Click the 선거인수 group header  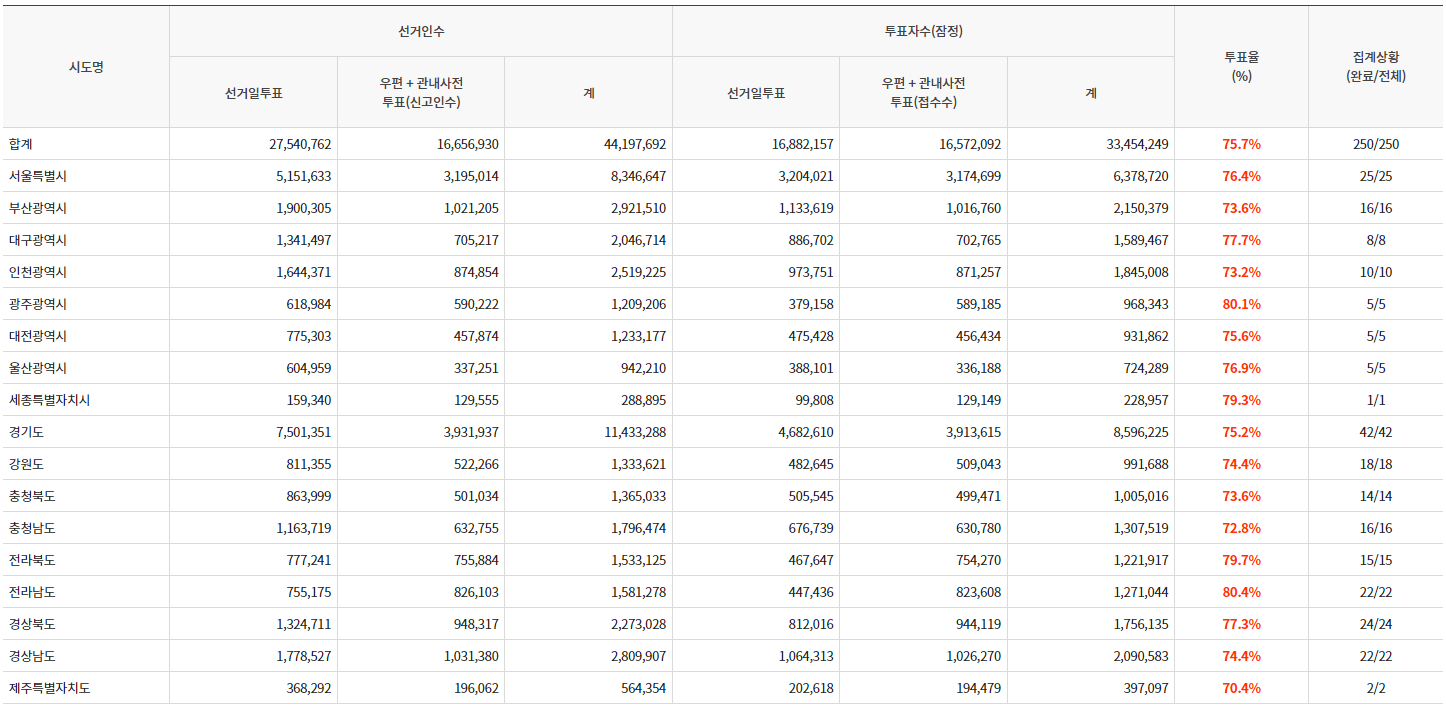tap(421, 31)
